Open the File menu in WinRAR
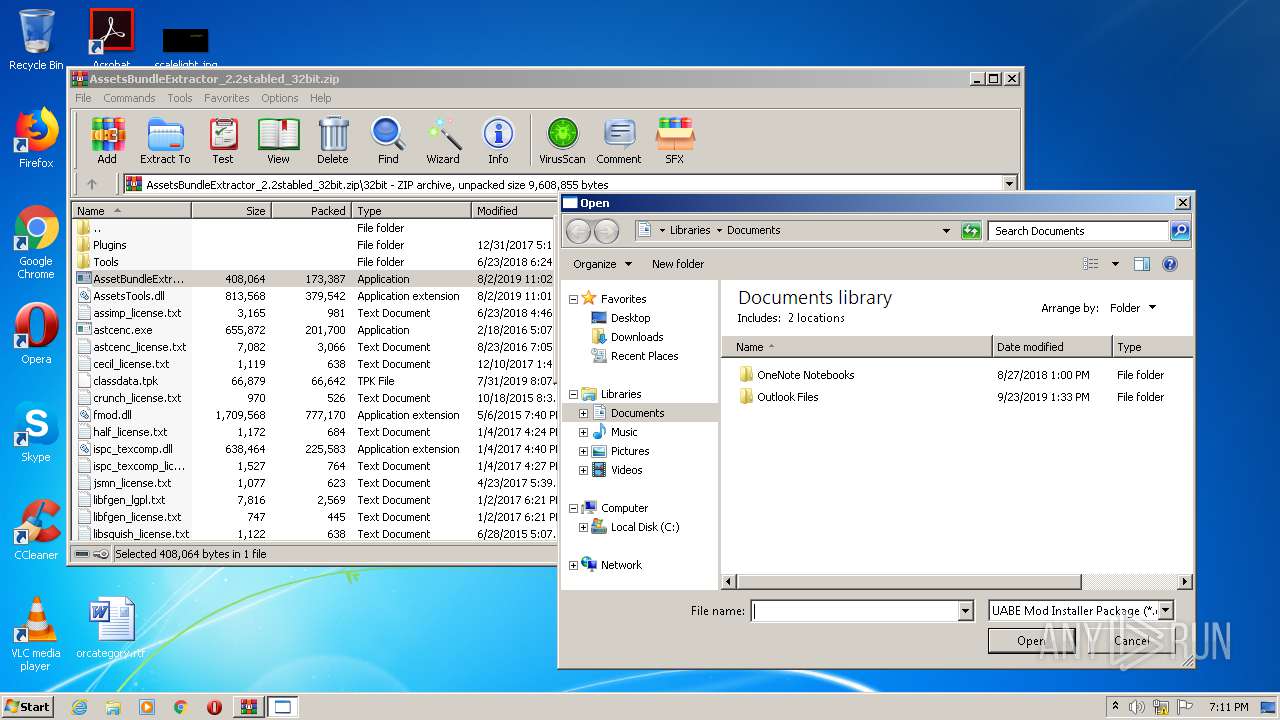Image resolution: width=1280 pixels, height=720 pixels. pos(83,98)
